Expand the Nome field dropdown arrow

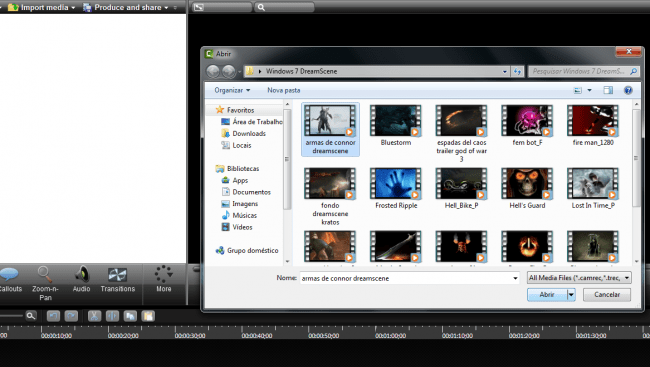[515, 278]
